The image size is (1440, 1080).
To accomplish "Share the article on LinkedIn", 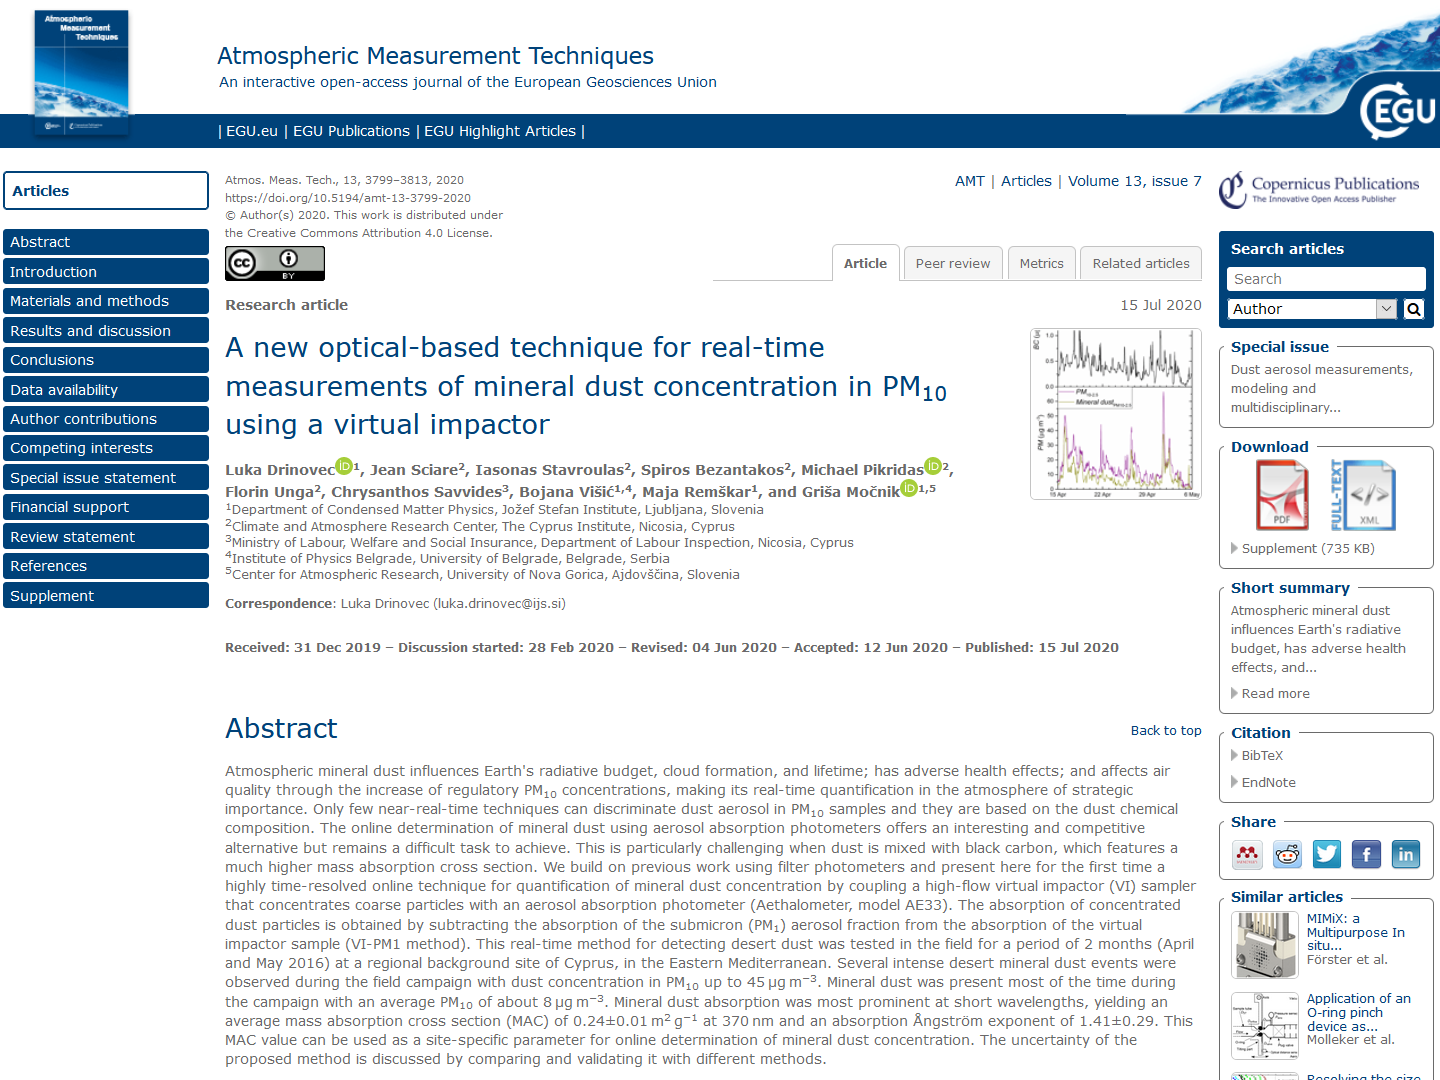I will point(1406,854).
